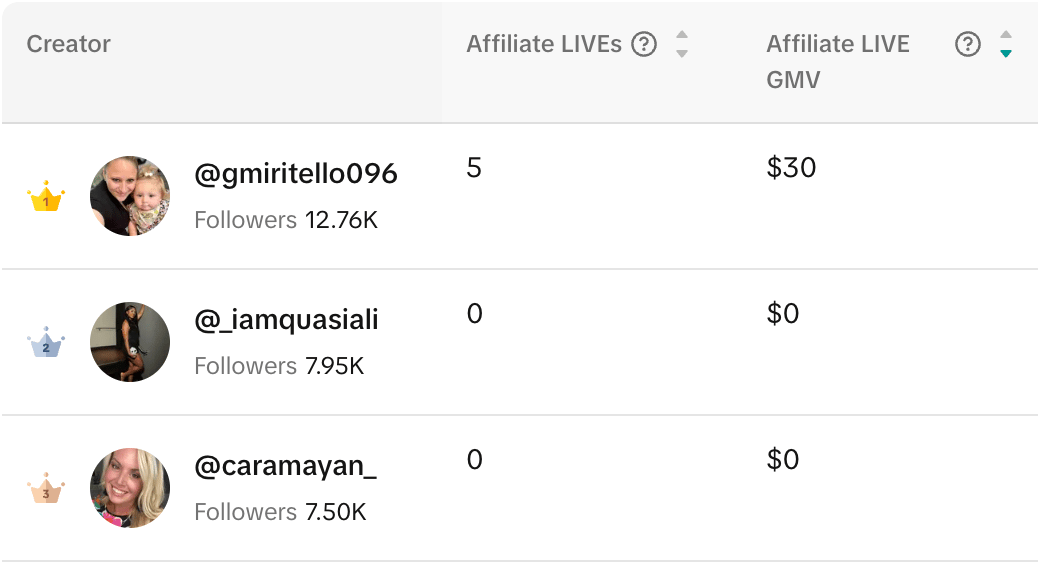Click the gold rank 1 crown icon
This screenshot has height=564, width=1038.
pyautogui.click(x=46, y=196)
